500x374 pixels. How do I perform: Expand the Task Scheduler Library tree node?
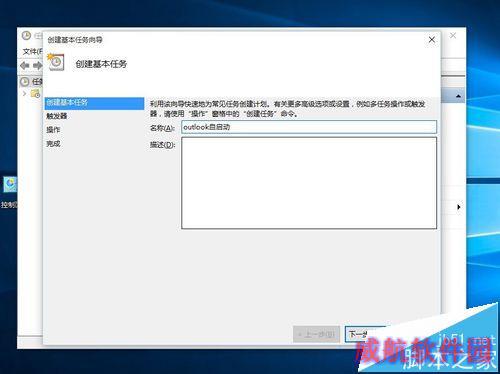pos(24,94)
